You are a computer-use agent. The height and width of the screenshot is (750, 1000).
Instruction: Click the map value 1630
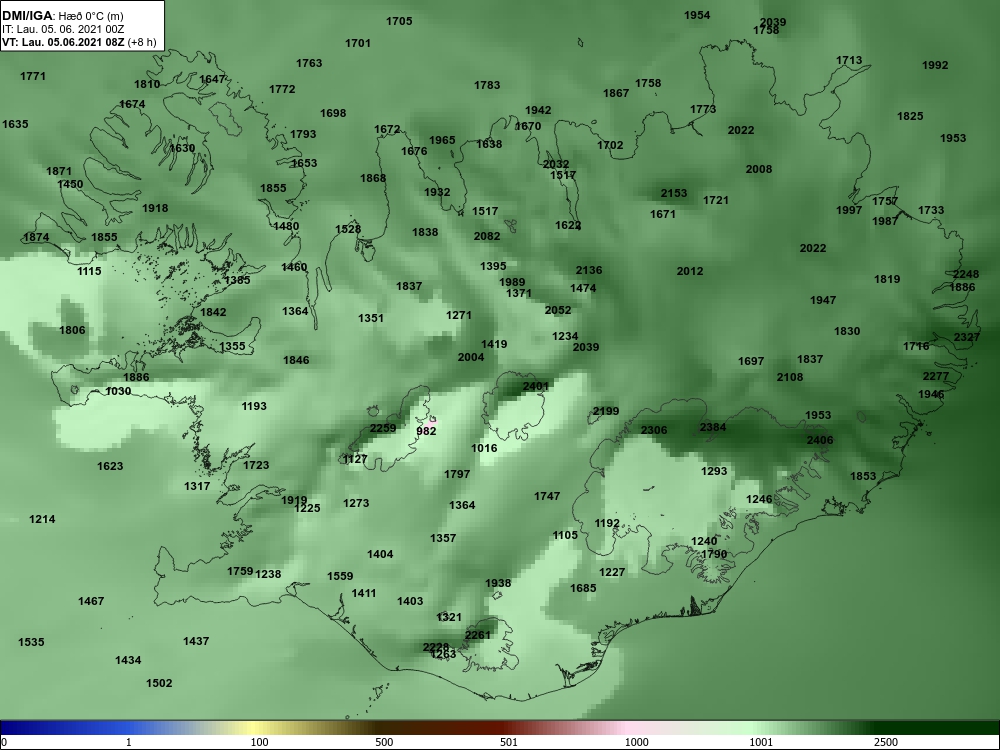182,149
